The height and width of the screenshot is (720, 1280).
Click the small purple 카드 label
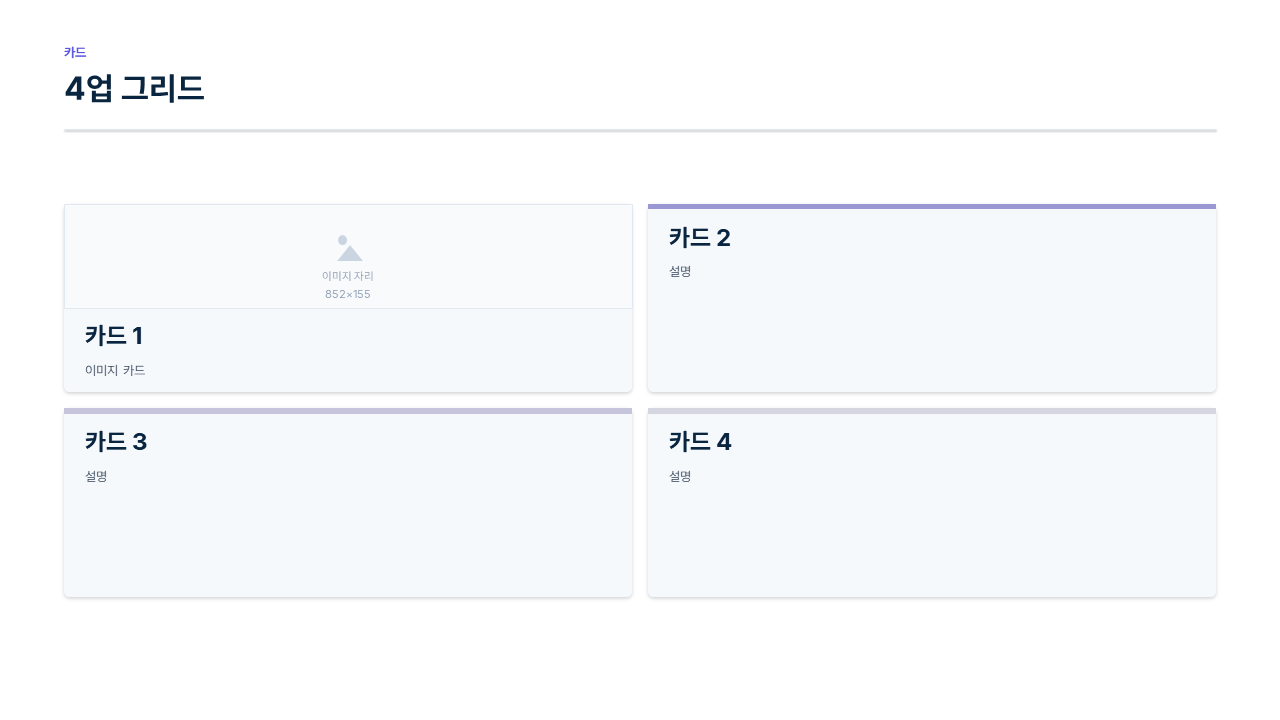(x=75, y=53)
